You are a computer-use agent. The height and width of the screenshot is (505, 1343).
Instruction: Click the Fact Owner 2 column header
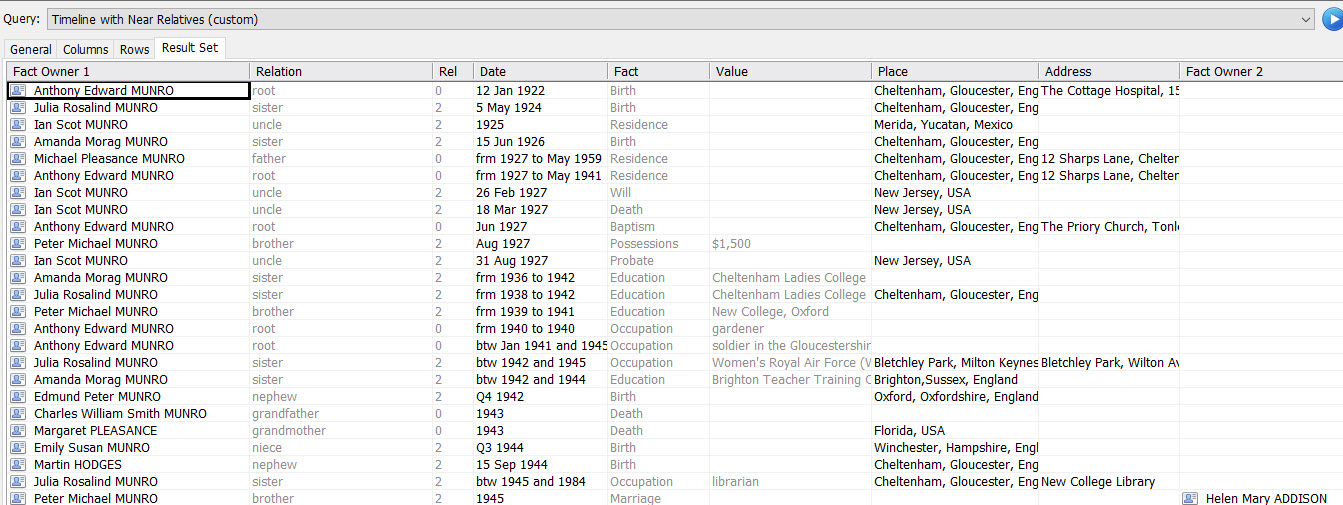[x=1261, y=71]
